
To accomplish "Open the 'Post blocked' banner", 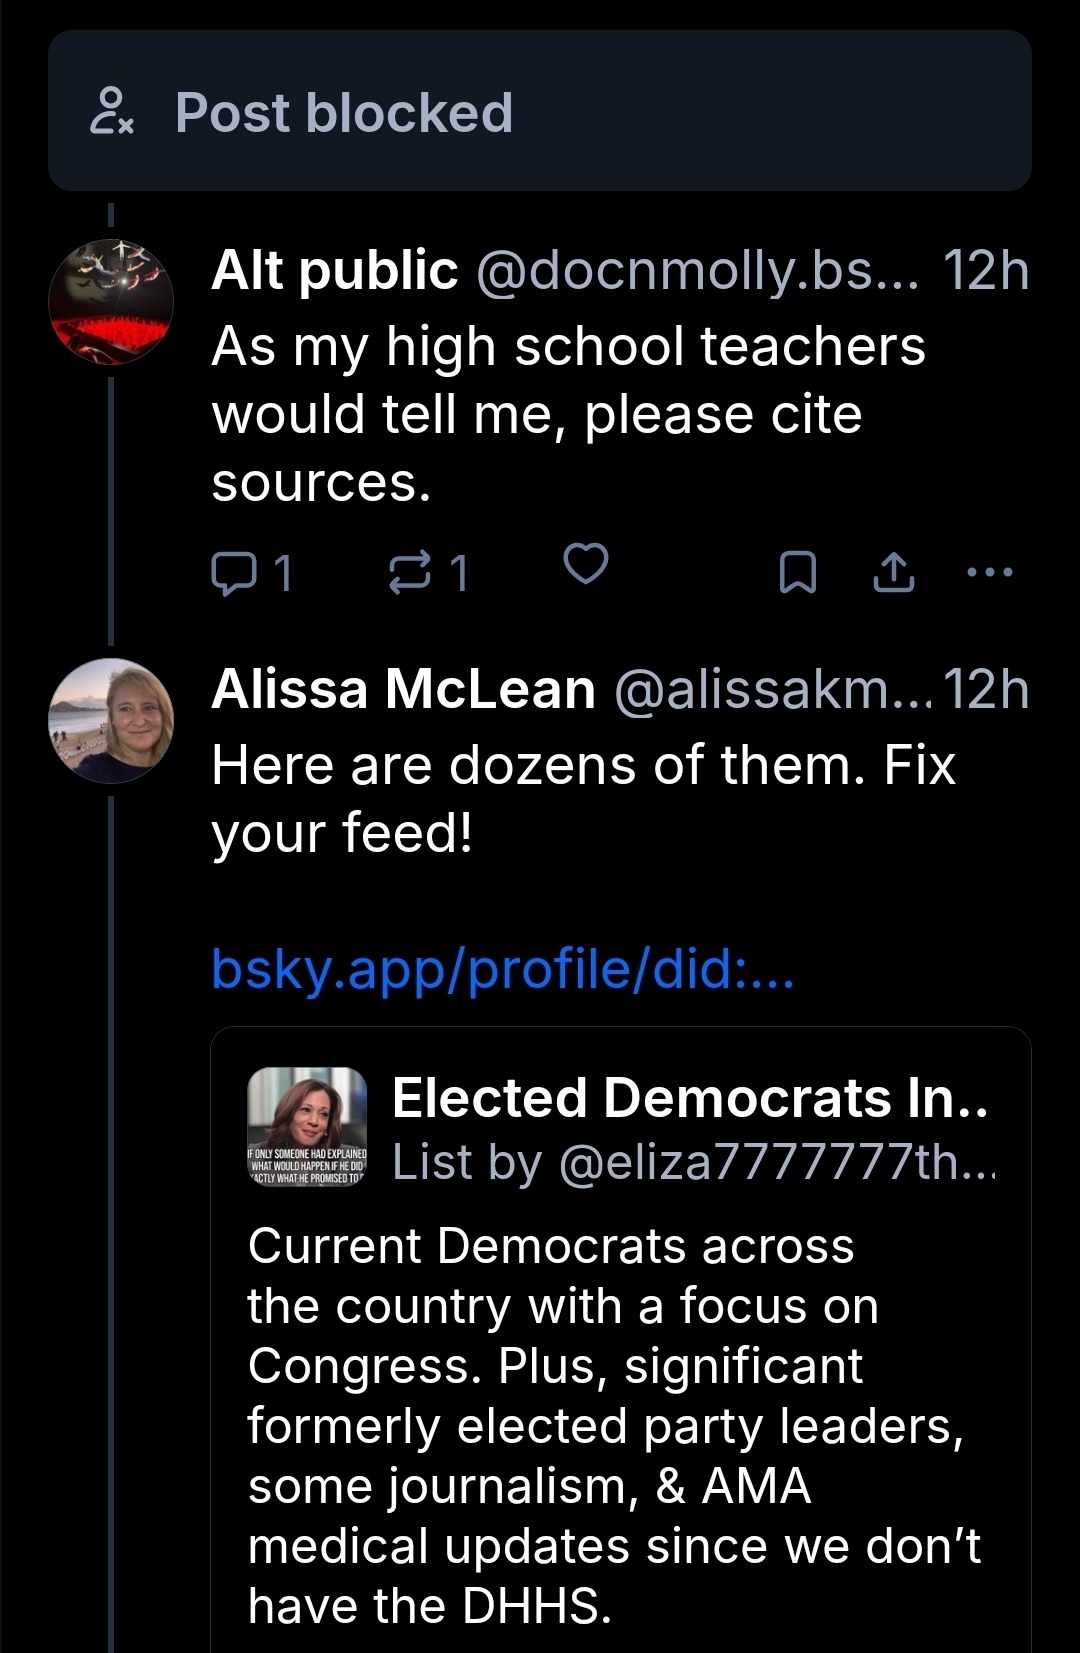I will pyautogui.click(x=540, y=111).
